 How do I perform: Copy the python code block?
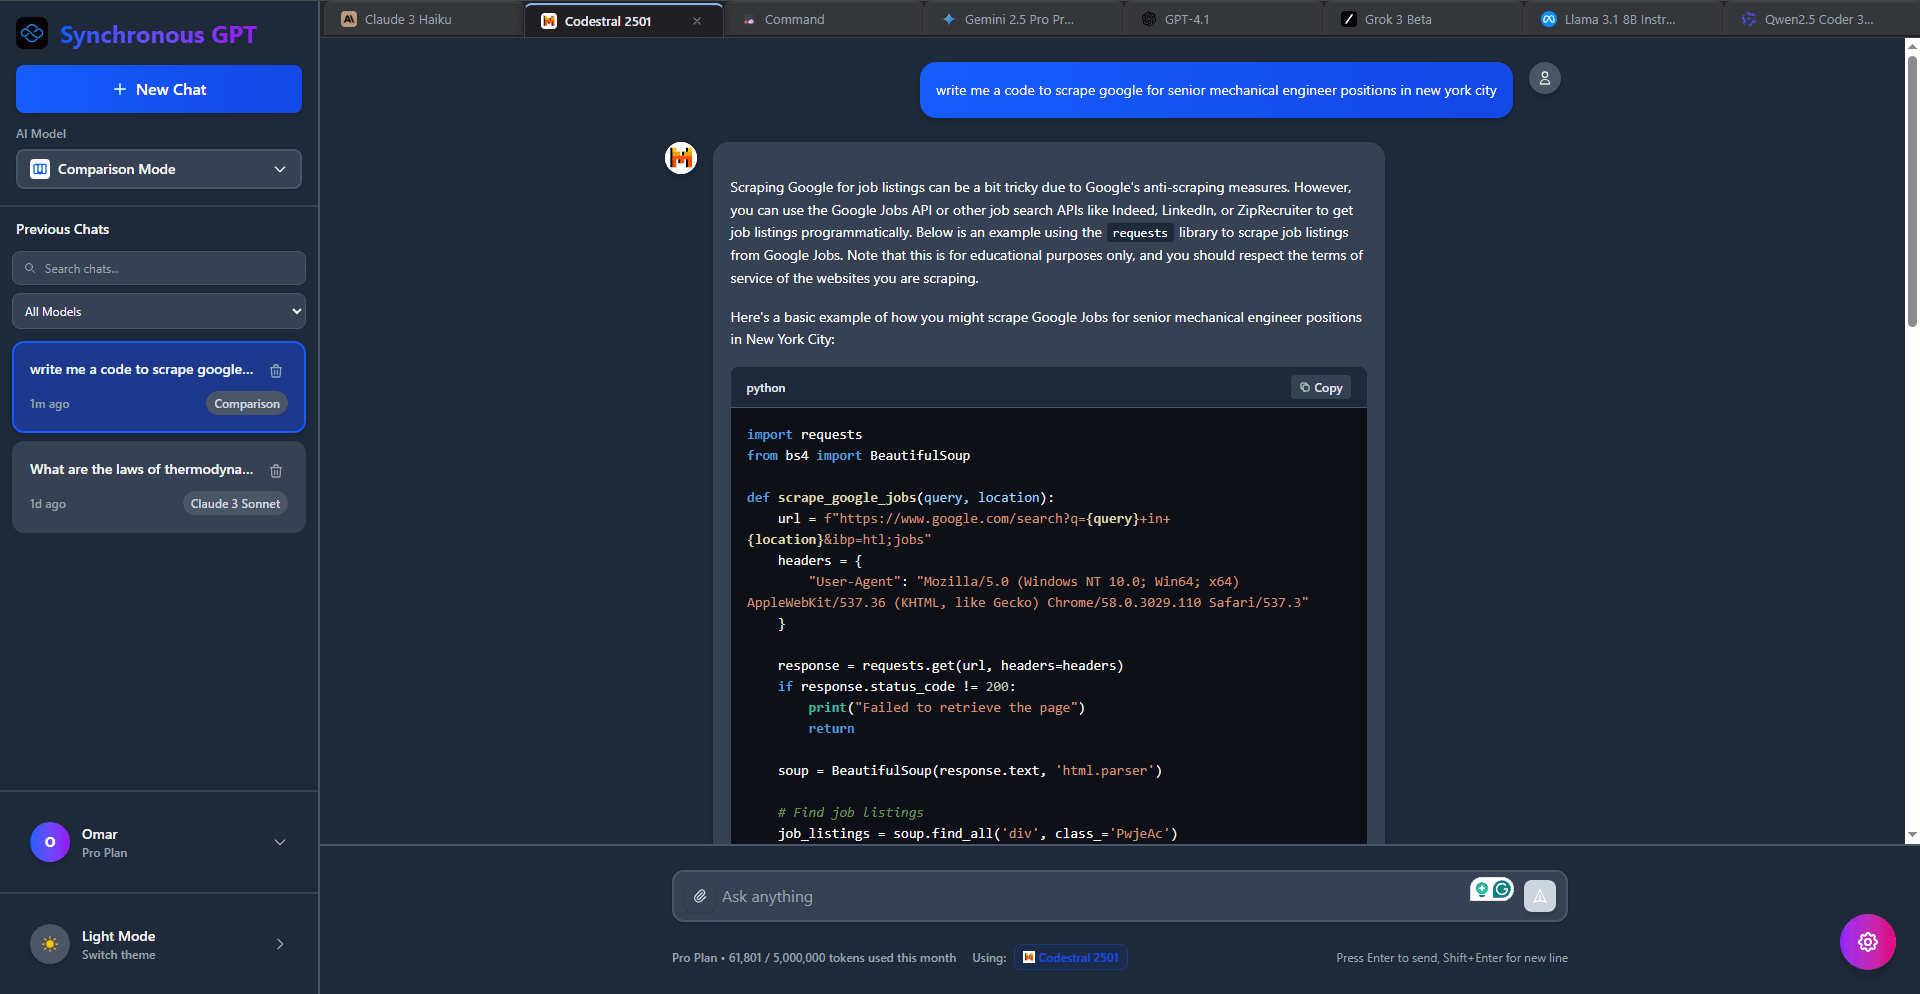click(x=1320, y=388)
